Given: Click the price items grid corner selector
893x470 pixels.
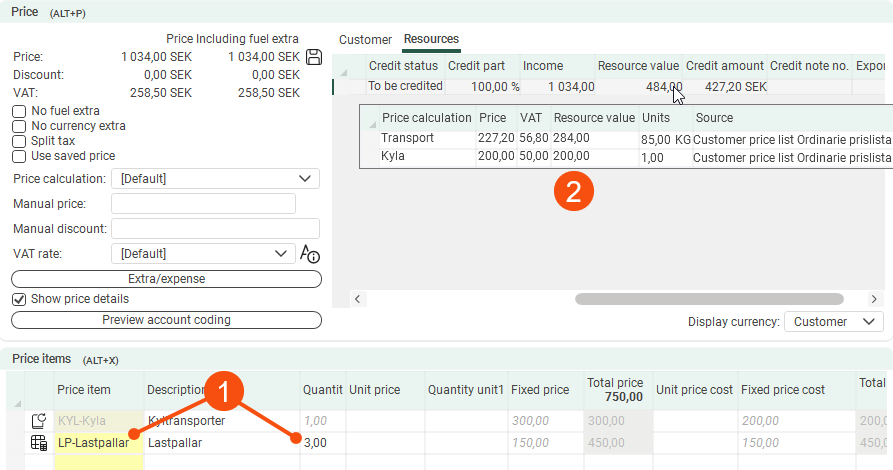Looking at the screenshot, I should point(15,402).
